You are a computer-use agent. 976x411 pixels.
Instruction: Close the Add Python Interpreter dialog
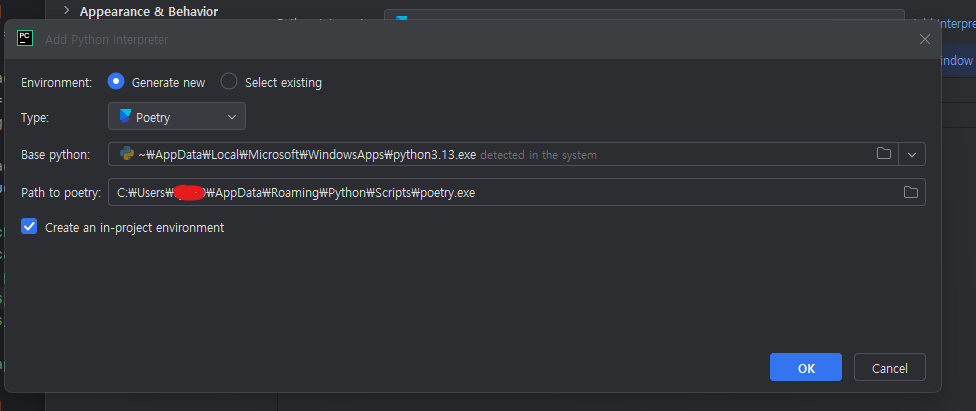point(925,39)
